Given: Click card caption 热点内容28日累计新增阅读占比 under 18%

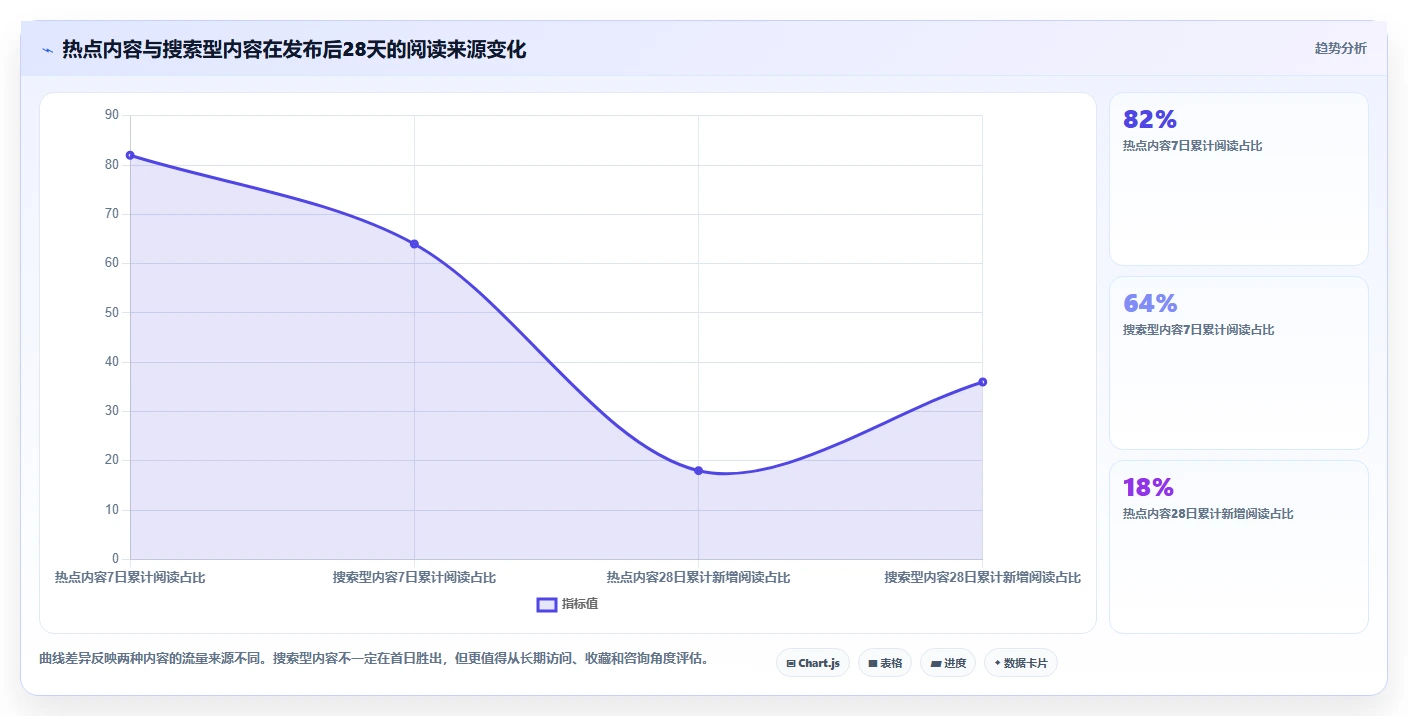Looking at the screenshot, I should [x=1208, y=514].
